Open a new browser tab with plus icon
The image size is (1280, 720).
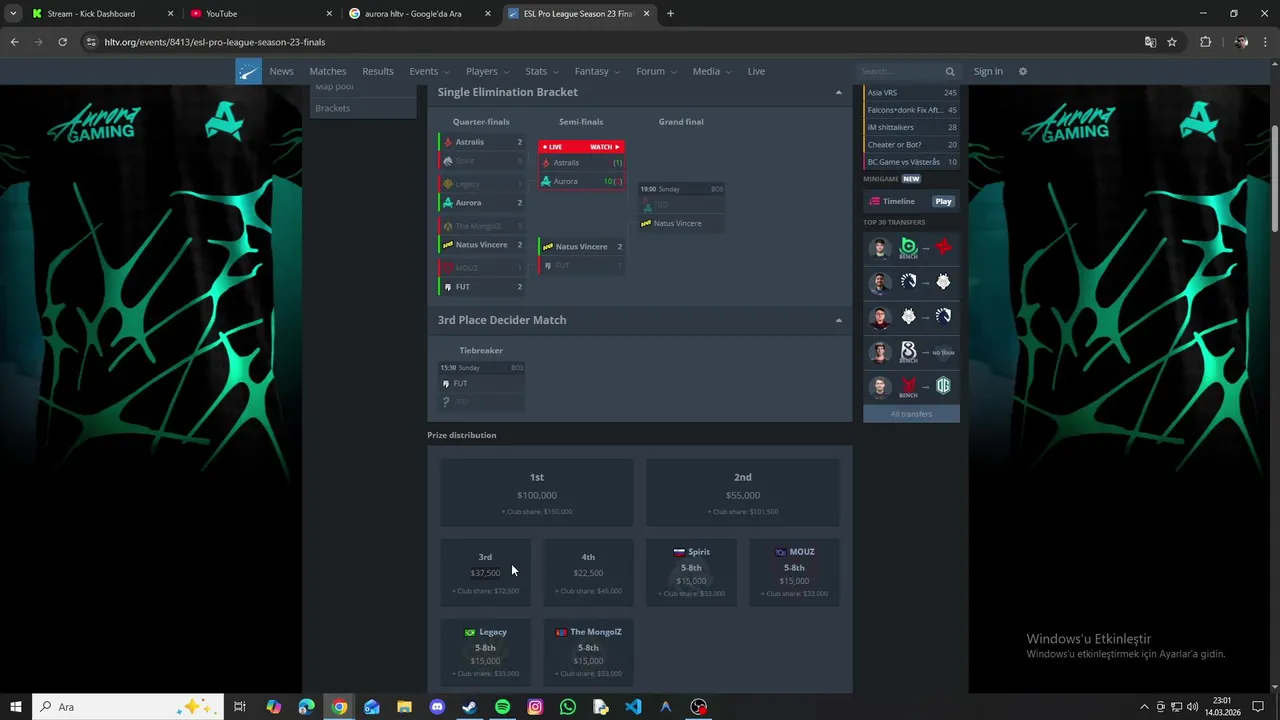coord(670,14)
